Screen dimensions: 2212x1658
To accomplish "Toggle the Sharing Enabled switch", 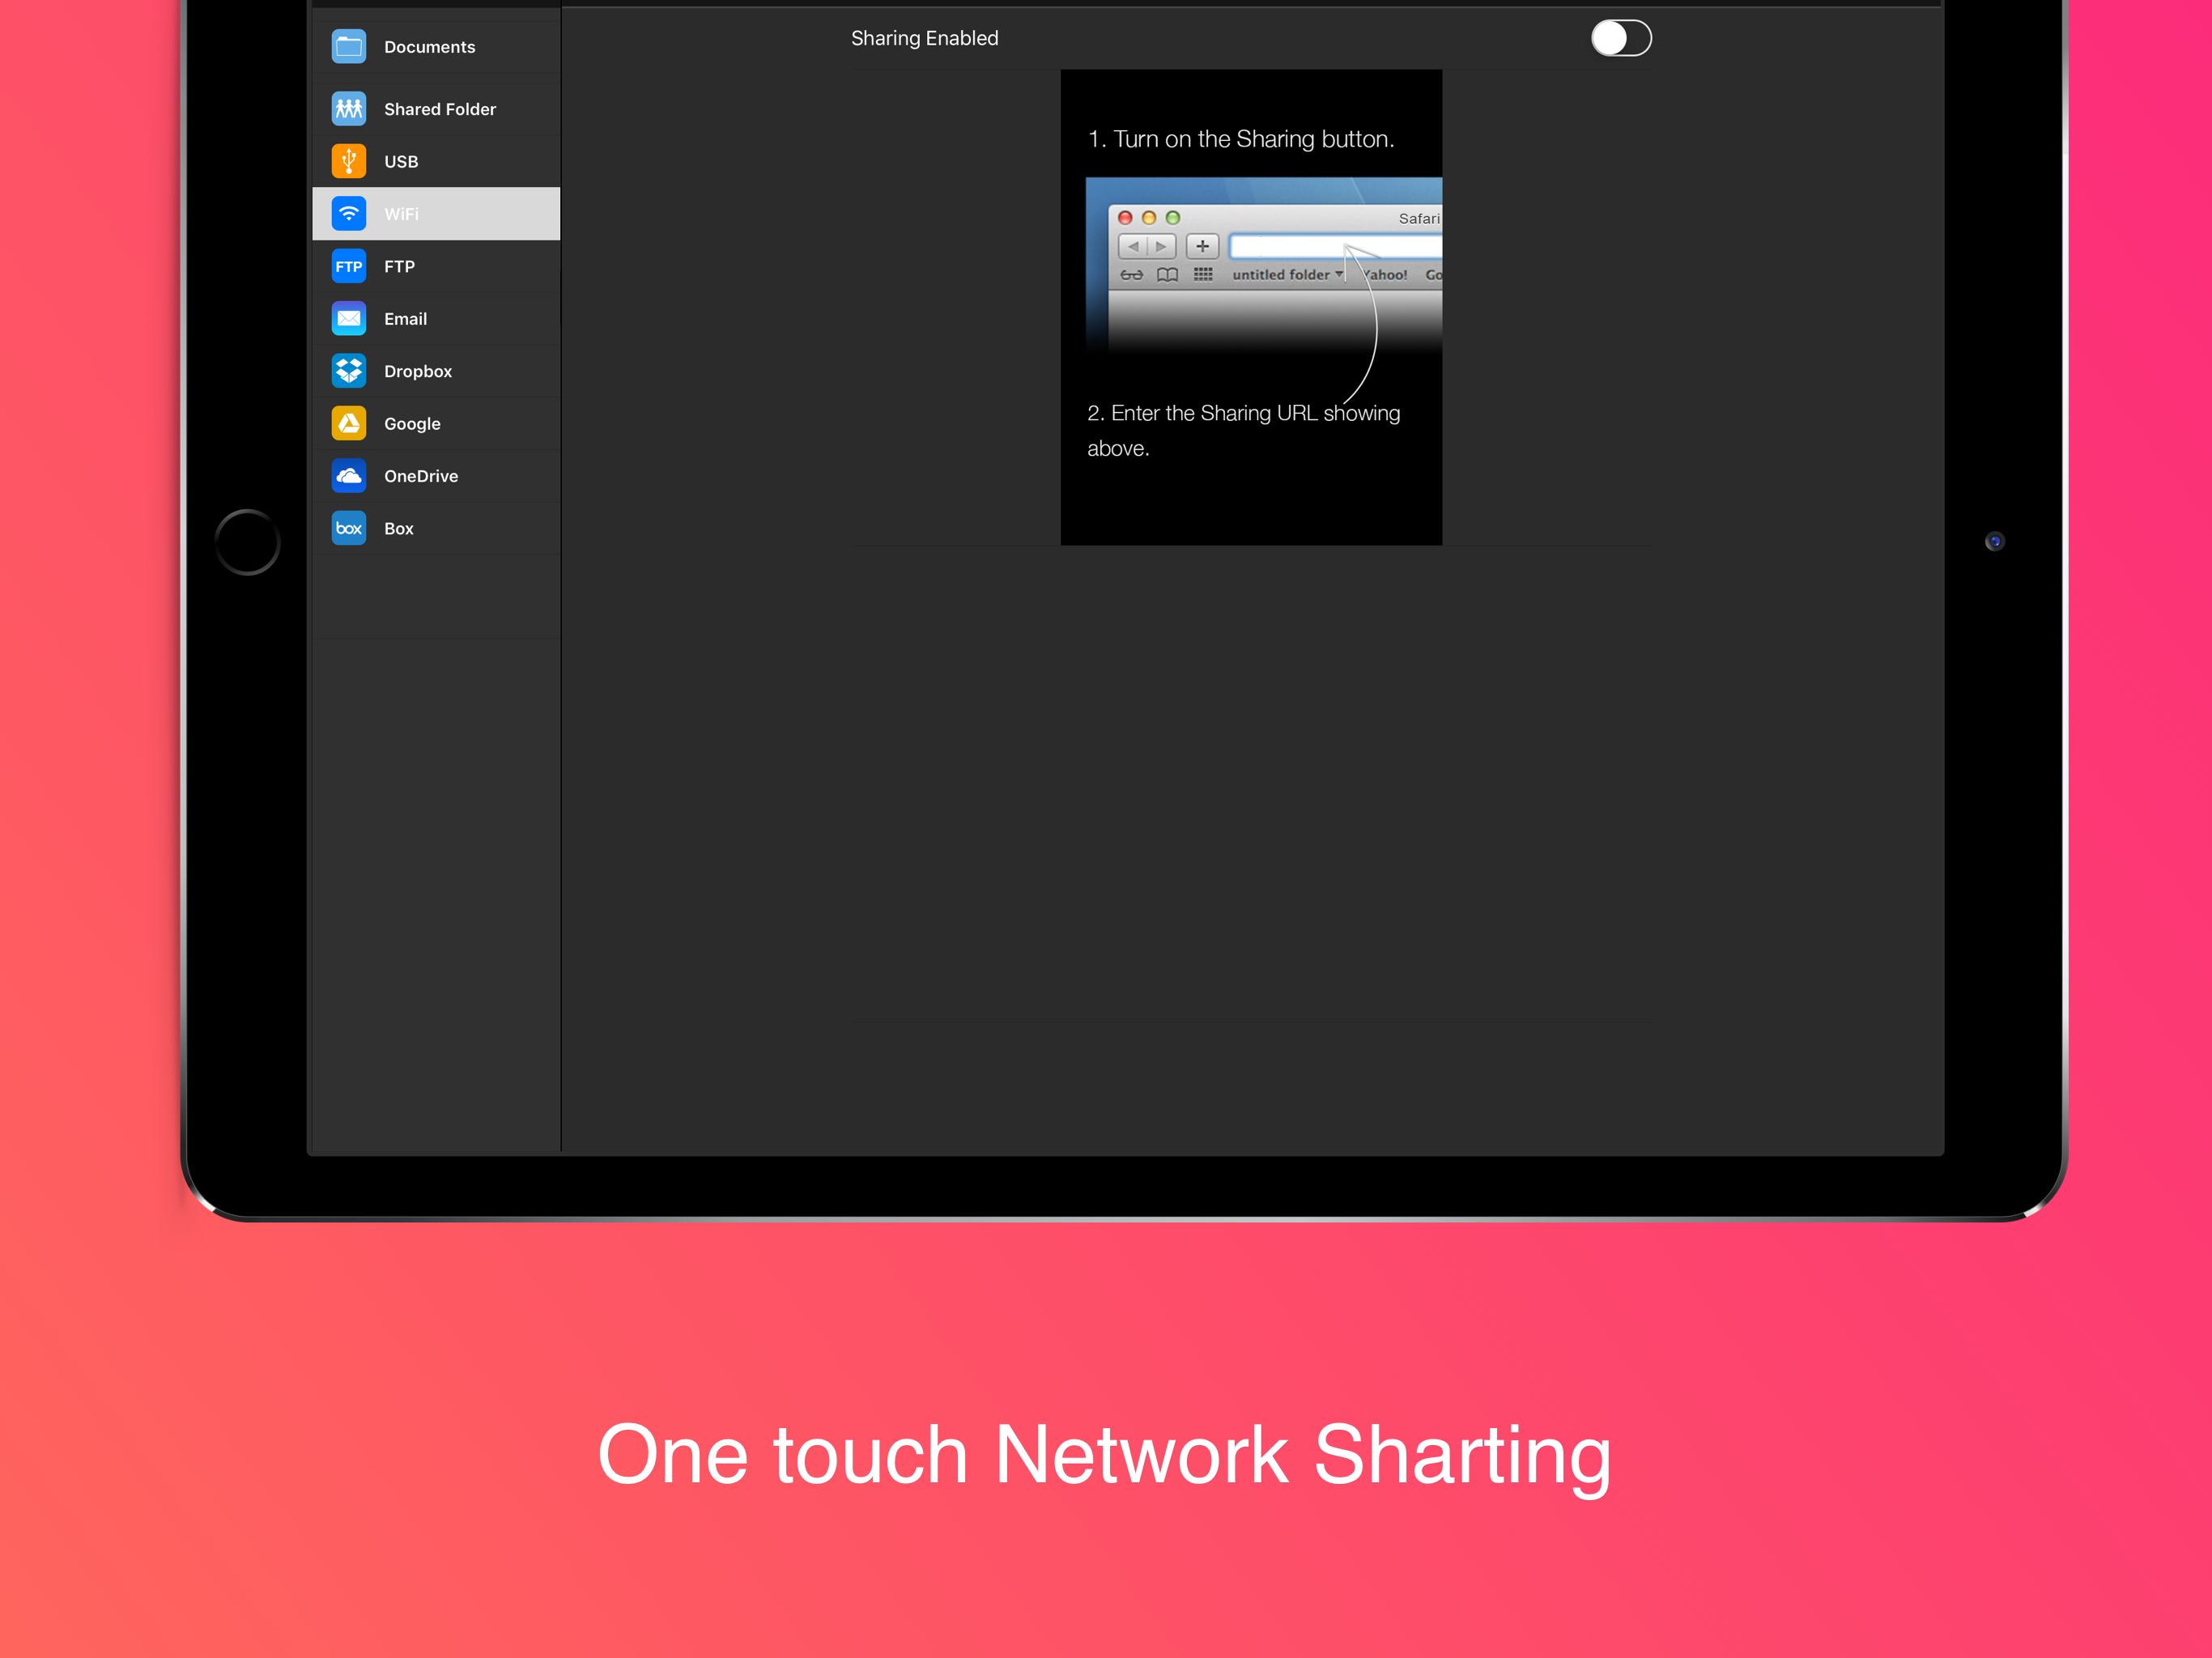I will [1620, 38].
